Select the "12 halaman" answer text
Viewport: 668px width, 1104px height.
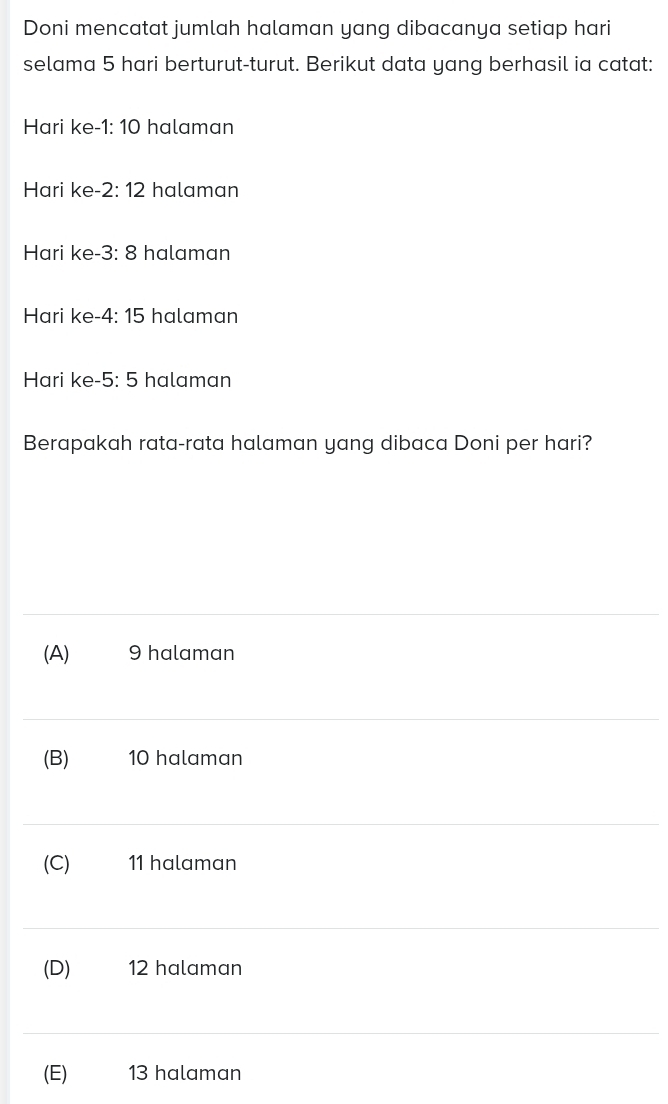pos(186,969)
